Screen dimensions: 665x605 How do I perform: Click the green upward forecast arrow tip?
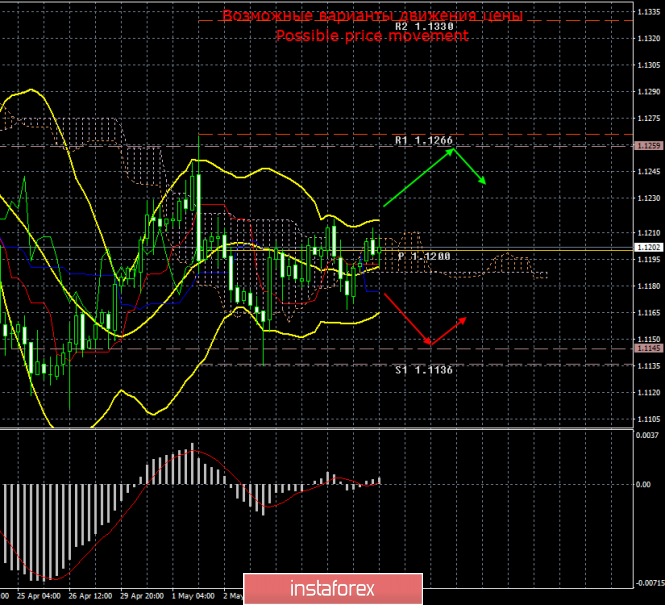(453, 149)
